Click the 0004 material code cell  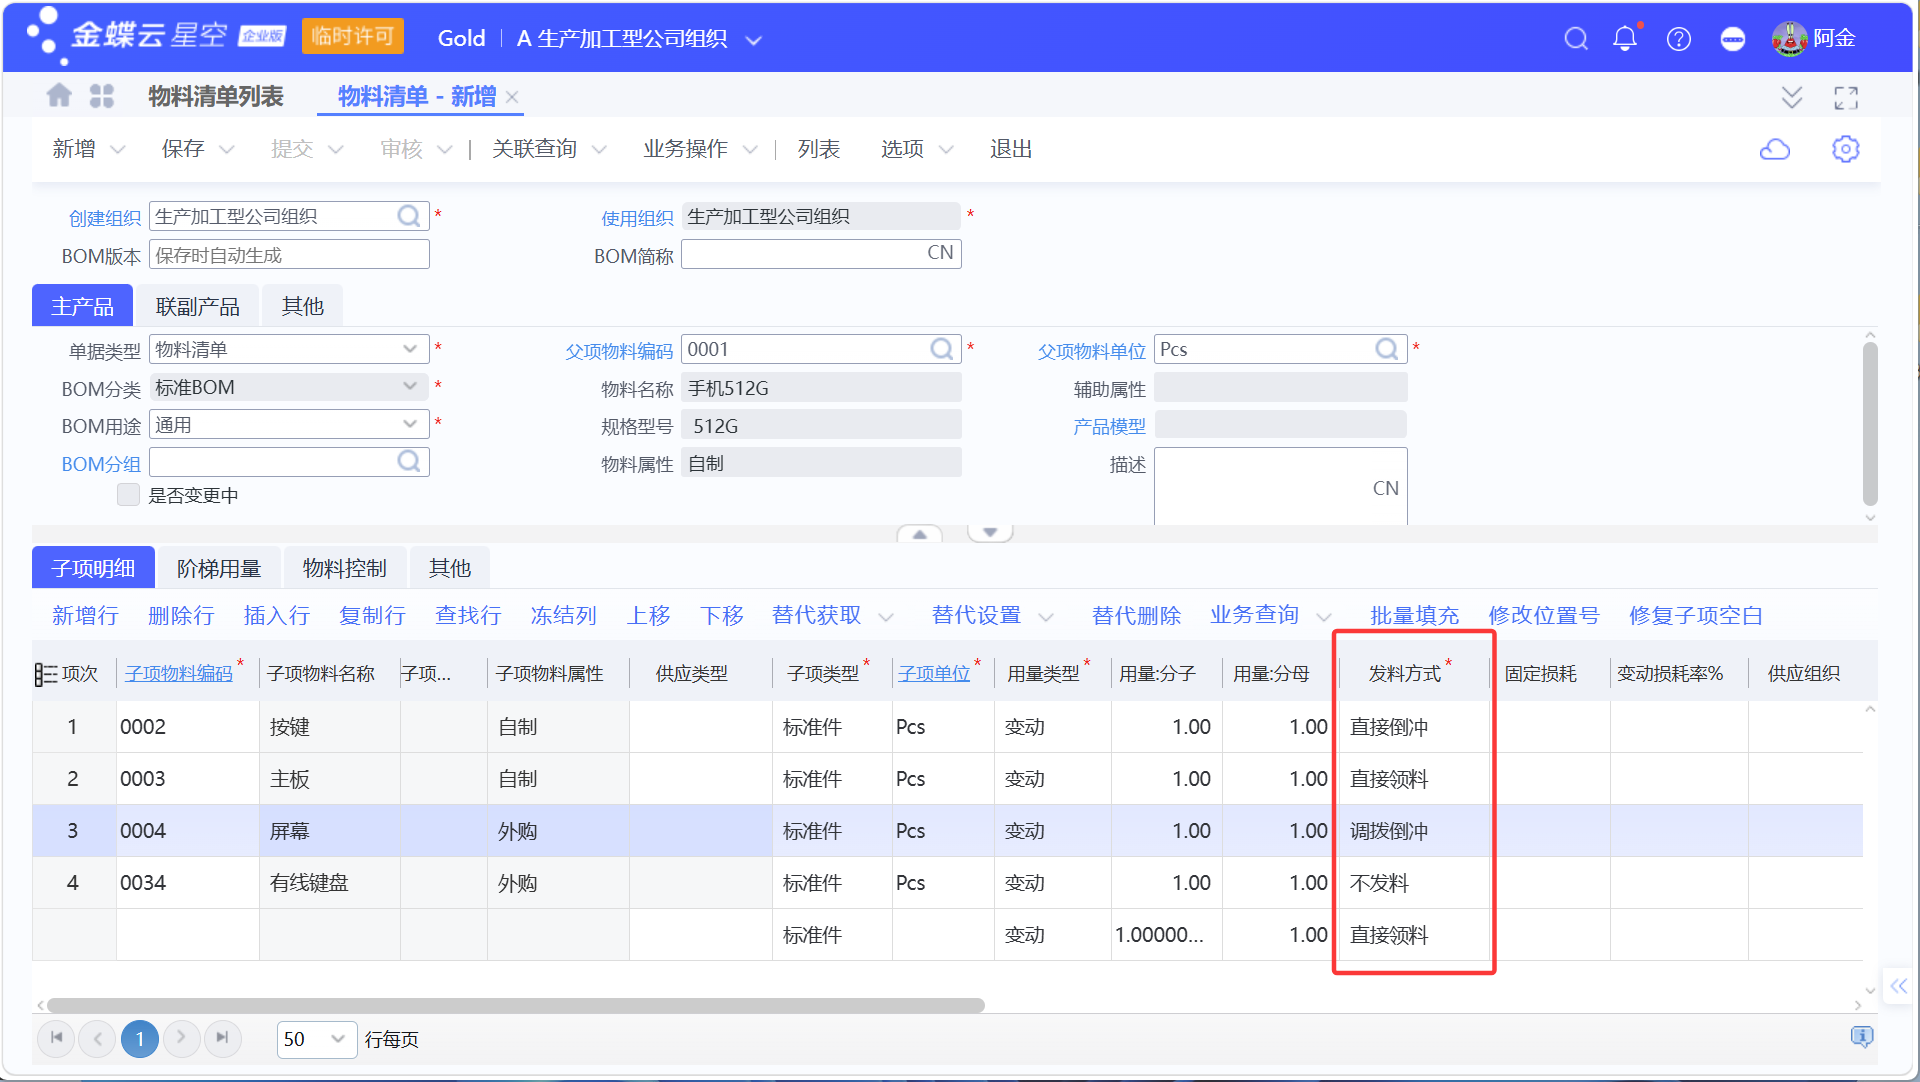[188, 831]
